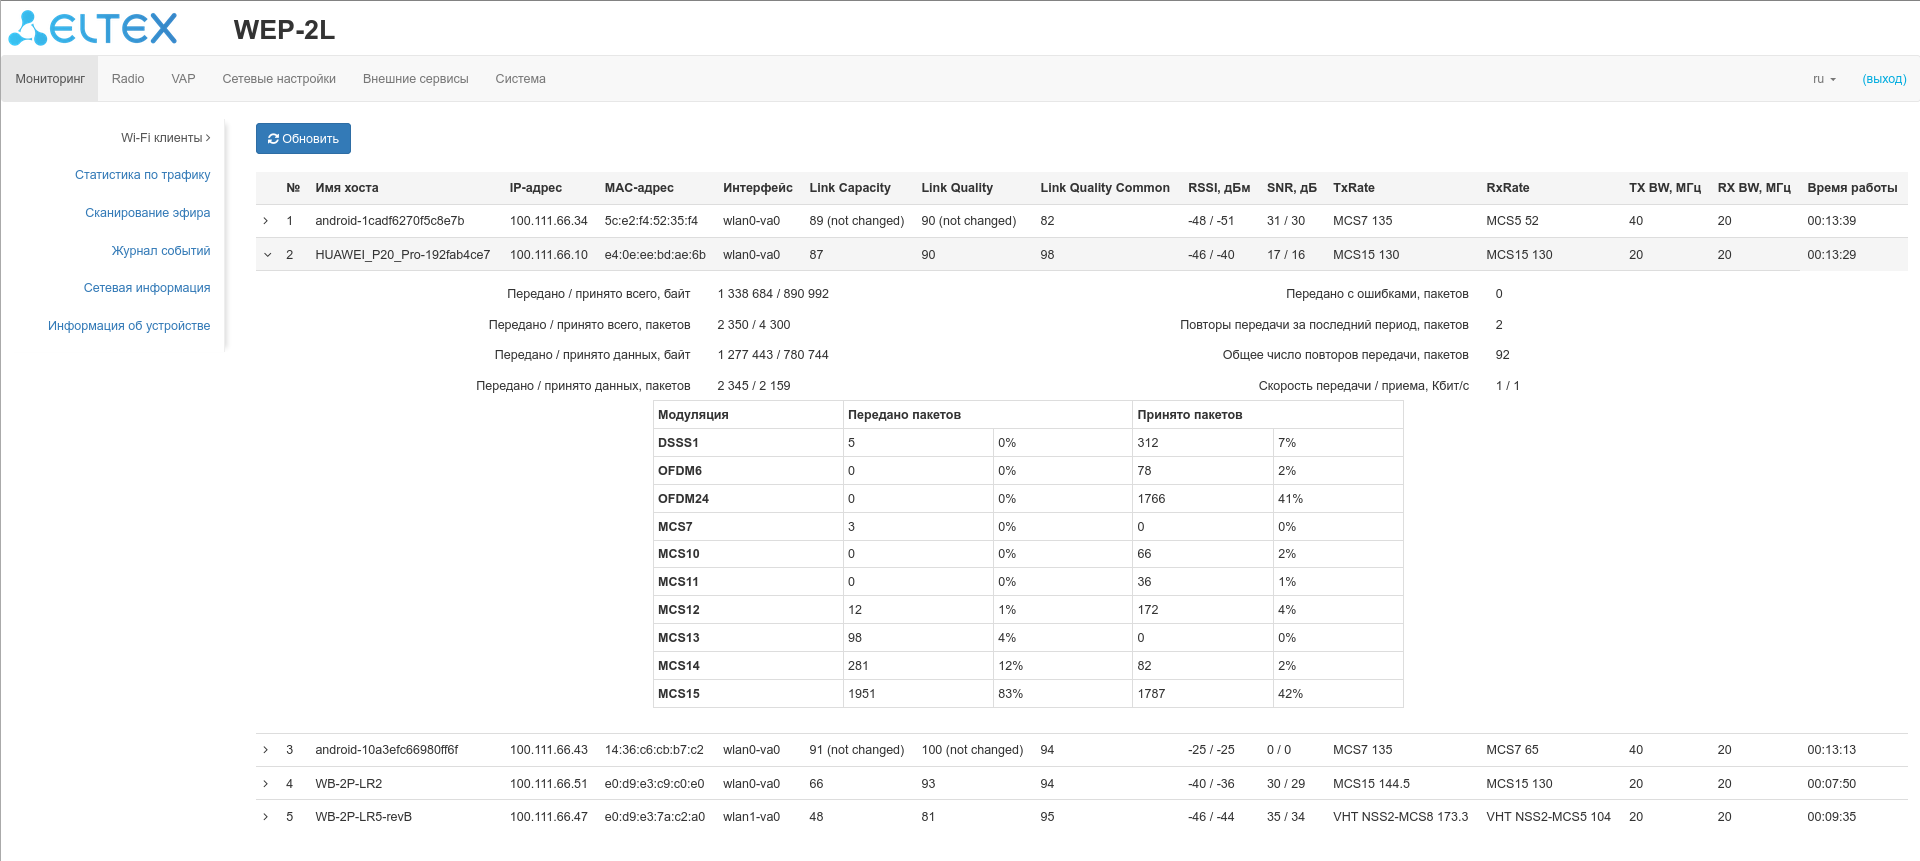Viewport: 1920px width, 861px height.
Task: Open the VAP tab
Action: (x=183, y=79)
